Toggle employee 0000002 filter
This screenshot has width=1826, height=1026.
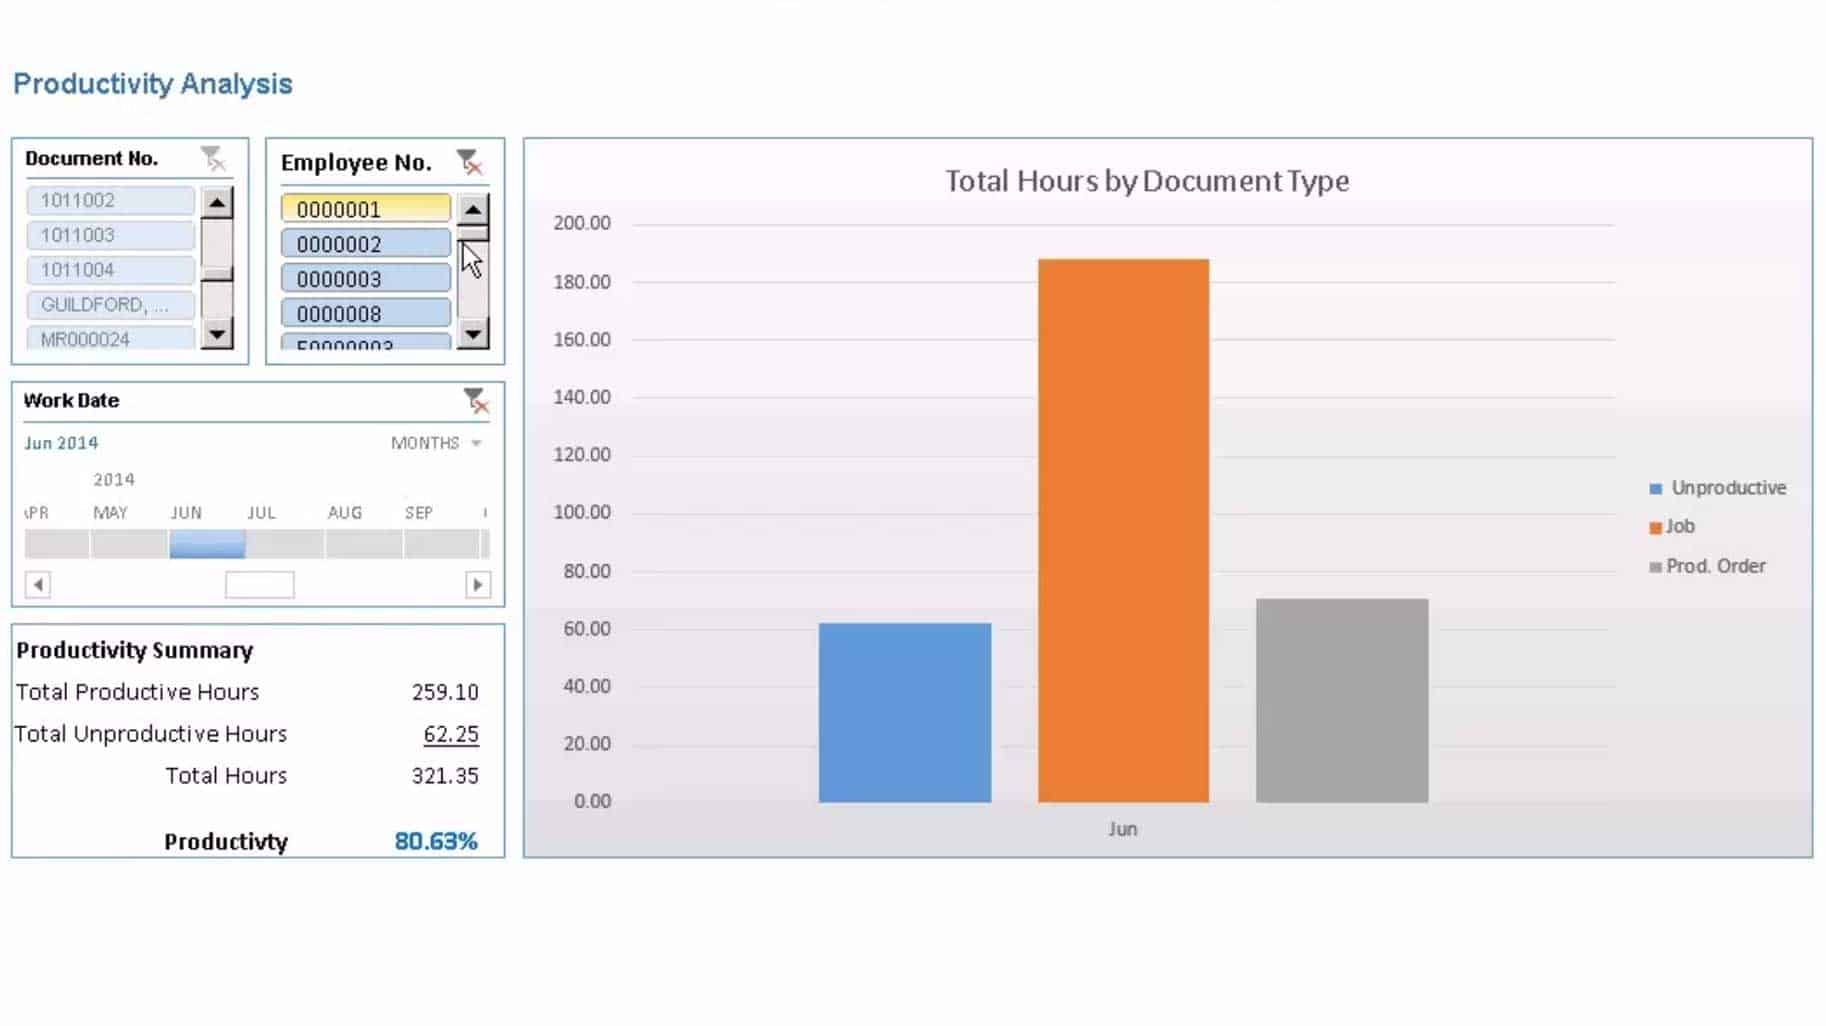pos(366,244)
